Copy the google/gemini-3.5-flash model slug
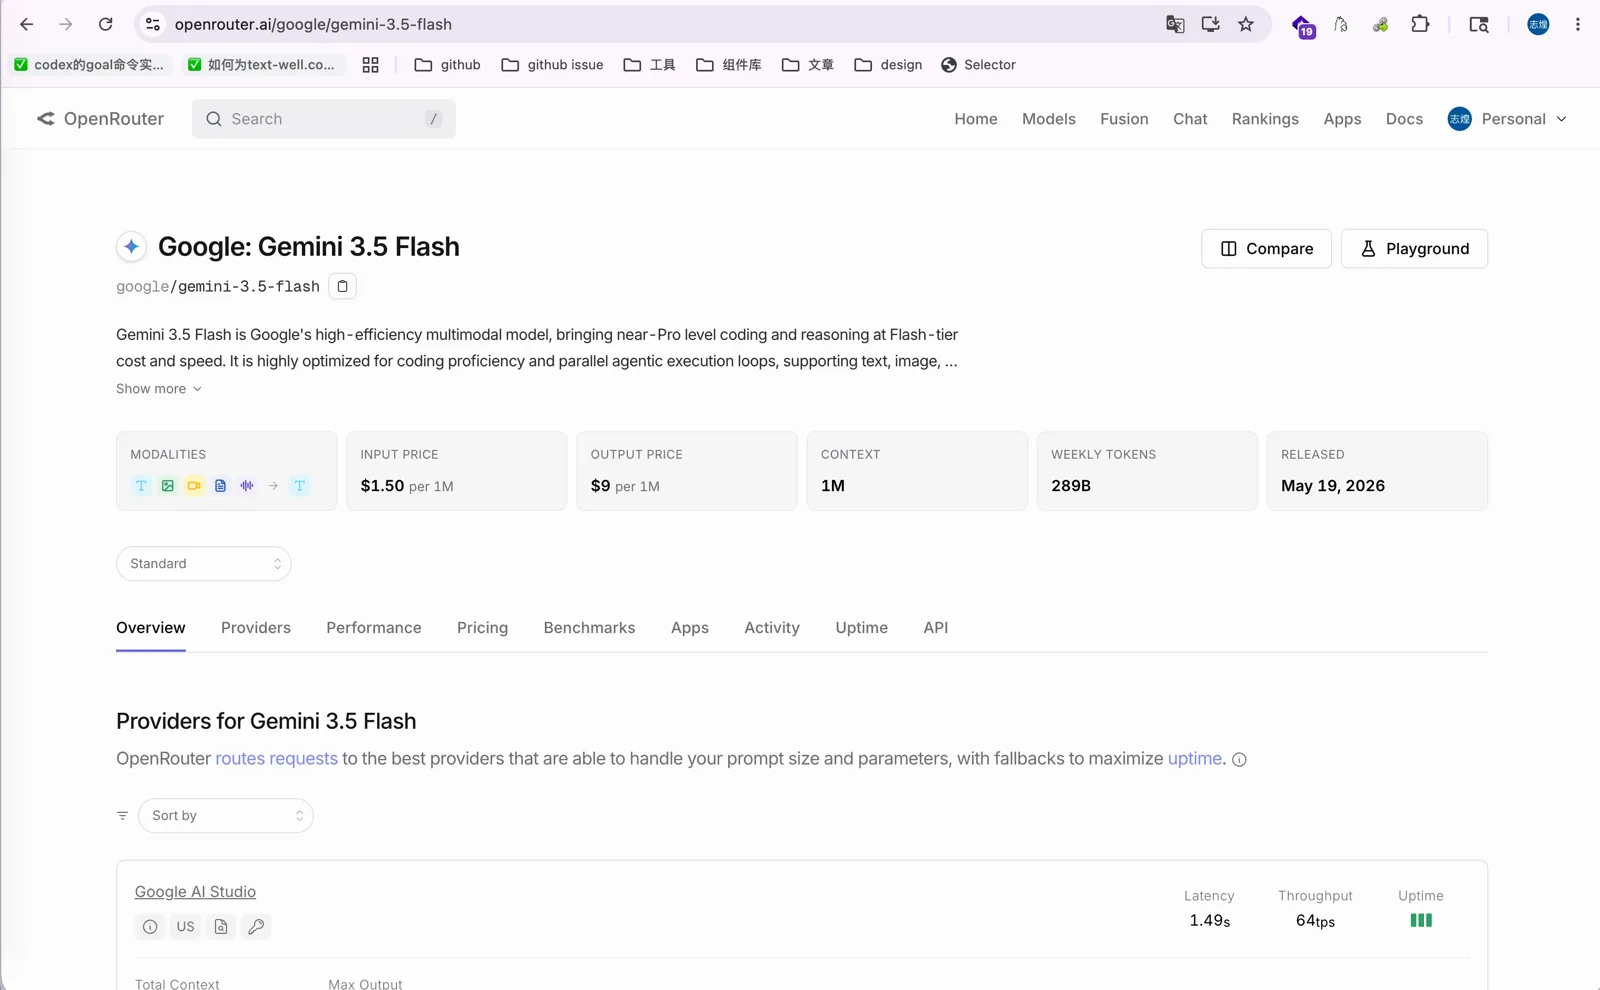This screenshot has height=990, width=1600. pos(342,286)
